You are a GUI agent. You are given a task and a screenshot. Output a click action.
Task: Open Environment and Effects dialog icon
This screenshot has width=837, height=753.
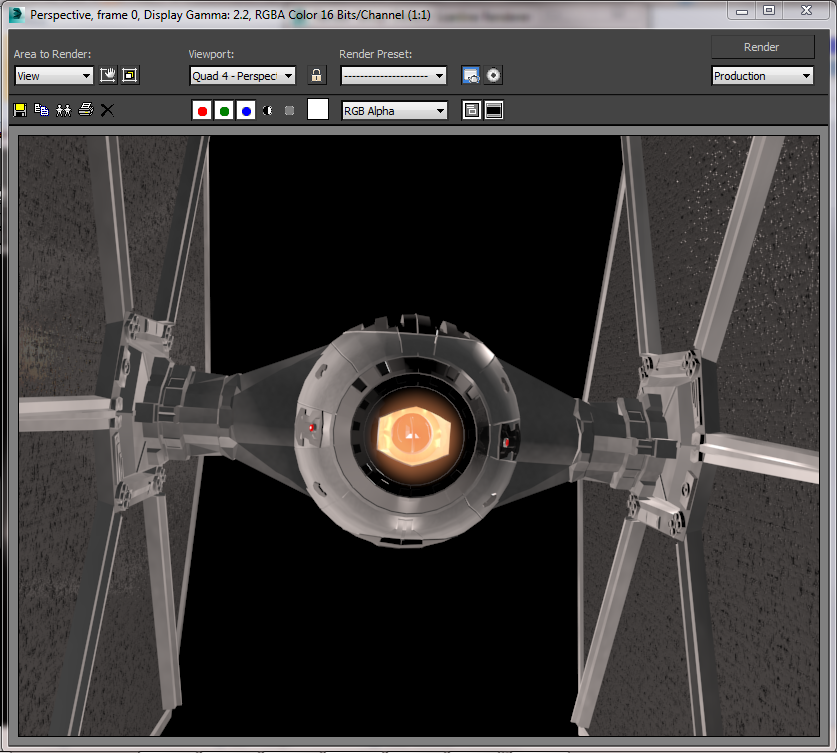pos(493,75)
